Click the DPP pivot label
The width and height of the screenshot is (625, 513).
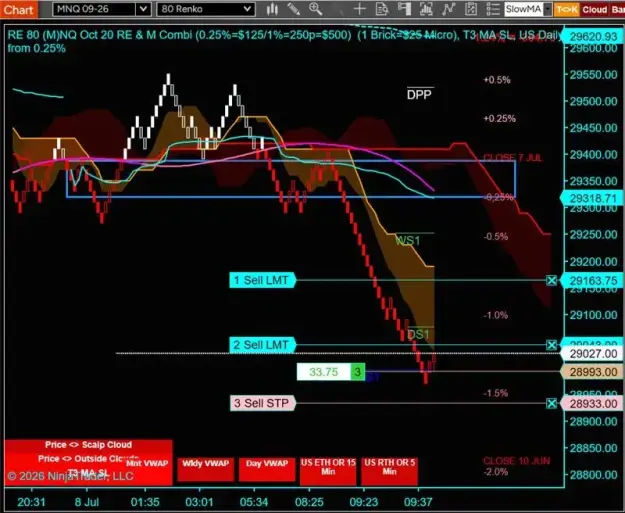[419, 94]
